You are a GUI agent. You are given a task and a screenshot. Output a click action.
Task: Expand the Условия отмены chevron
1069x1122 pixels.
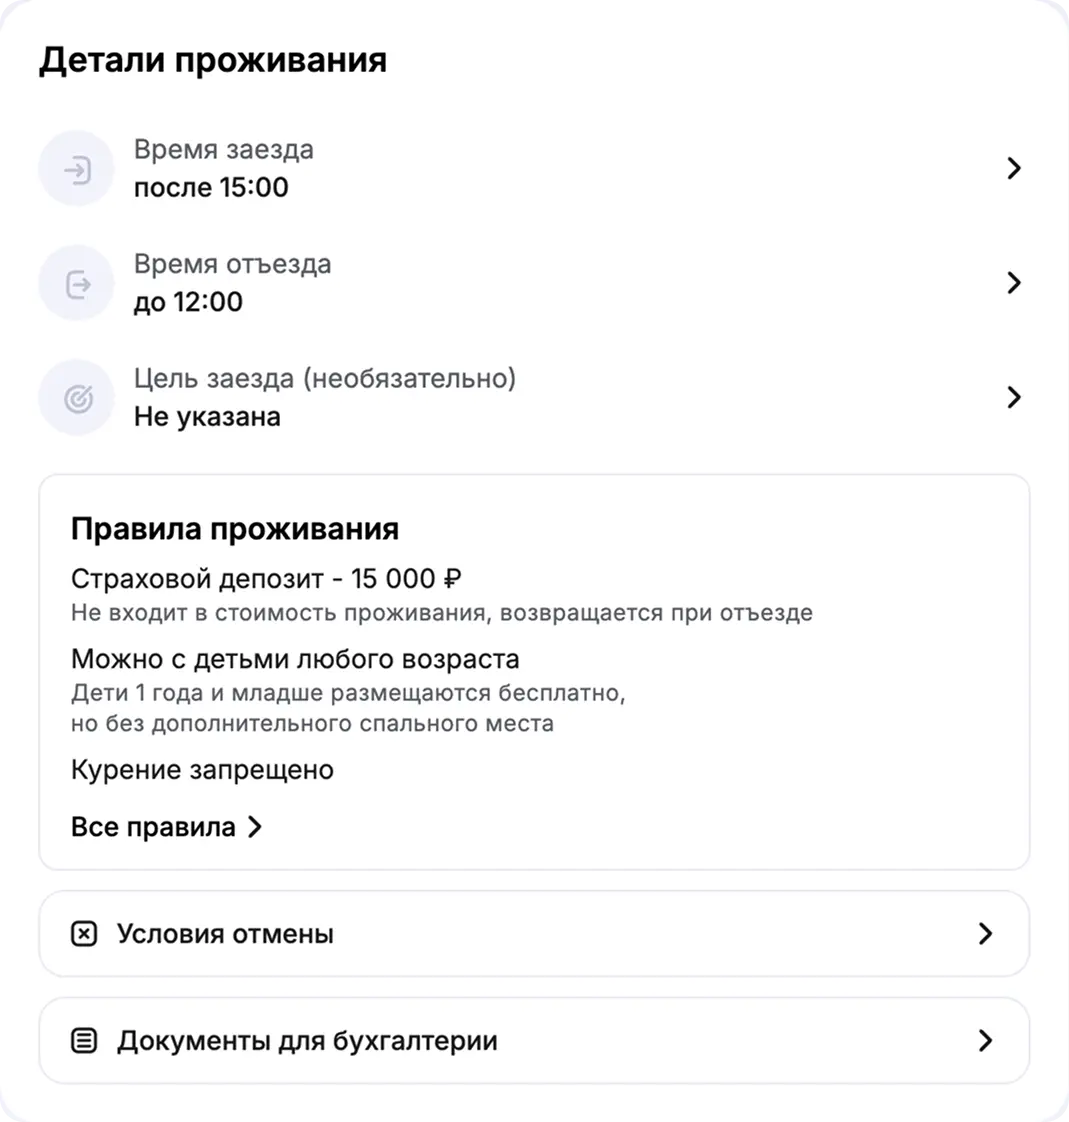click(985, 934)
